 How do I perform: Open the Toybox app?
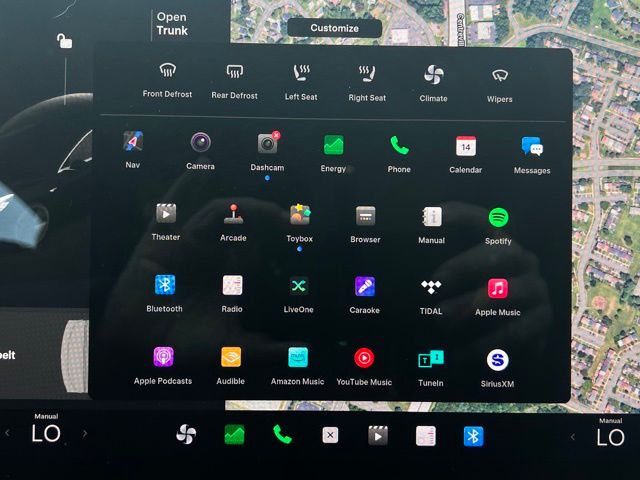299,215
